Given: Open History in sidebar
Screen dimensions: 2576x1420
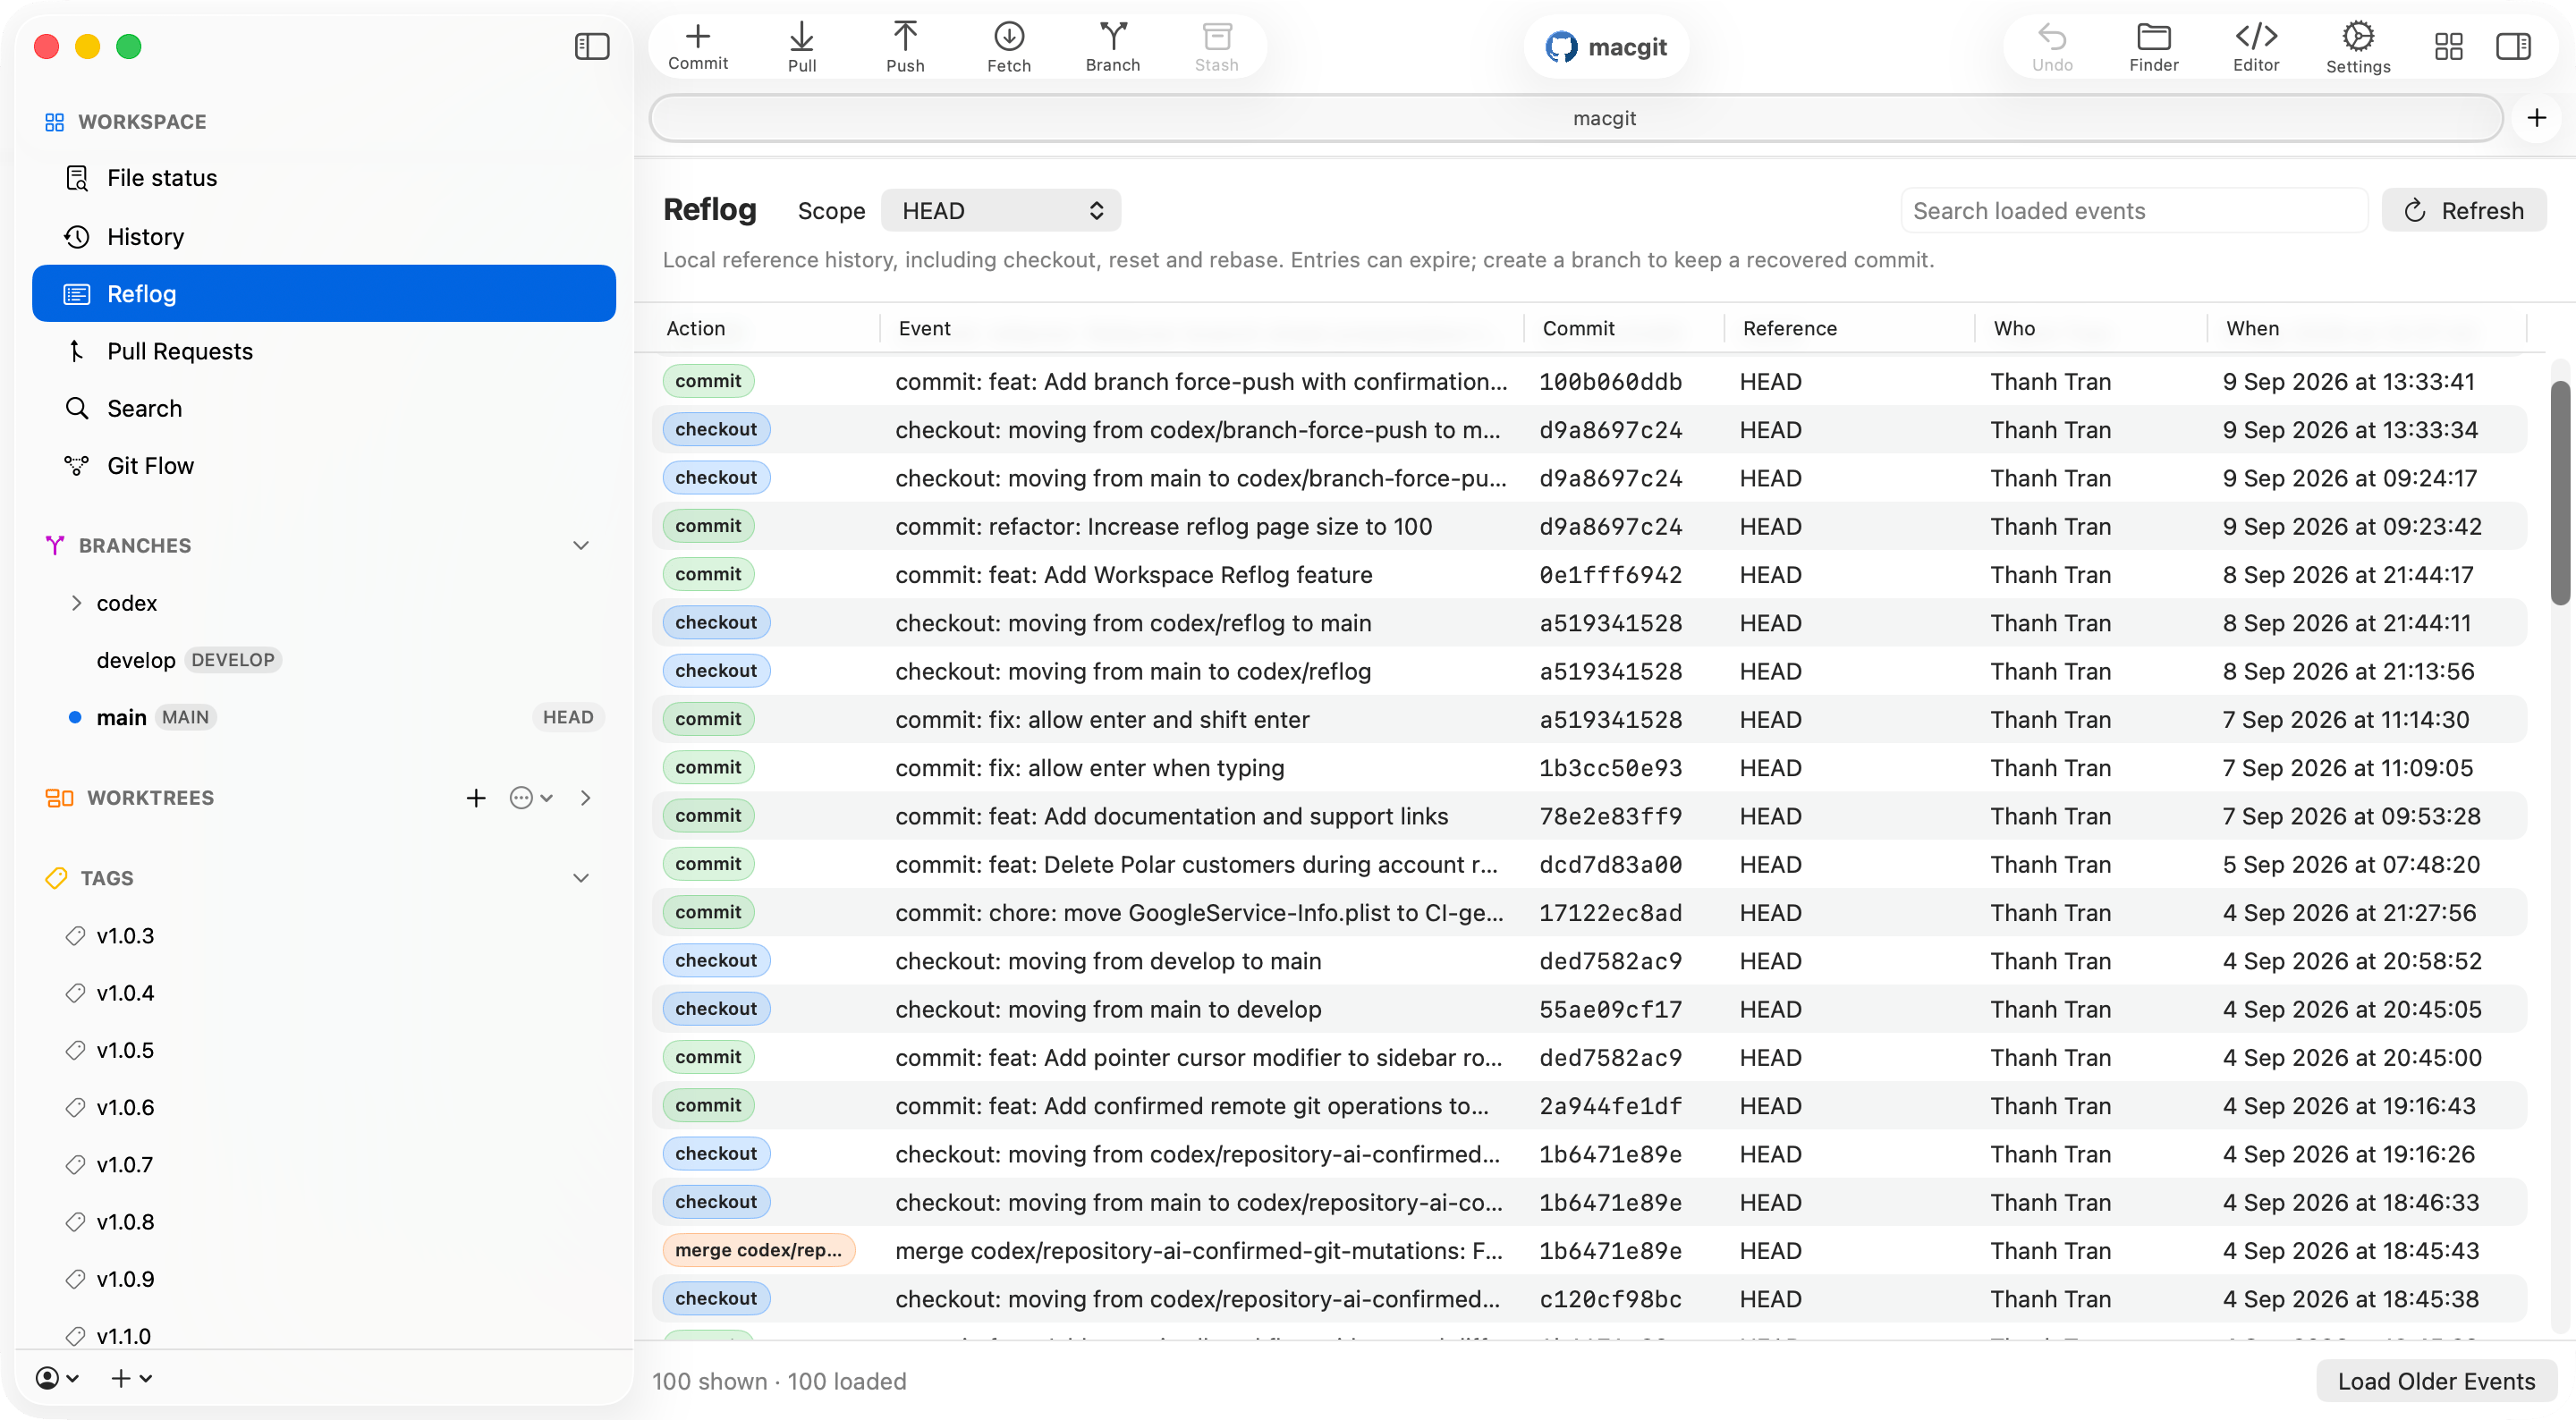Looking at the screenshot, I should (x=324, y=236).
